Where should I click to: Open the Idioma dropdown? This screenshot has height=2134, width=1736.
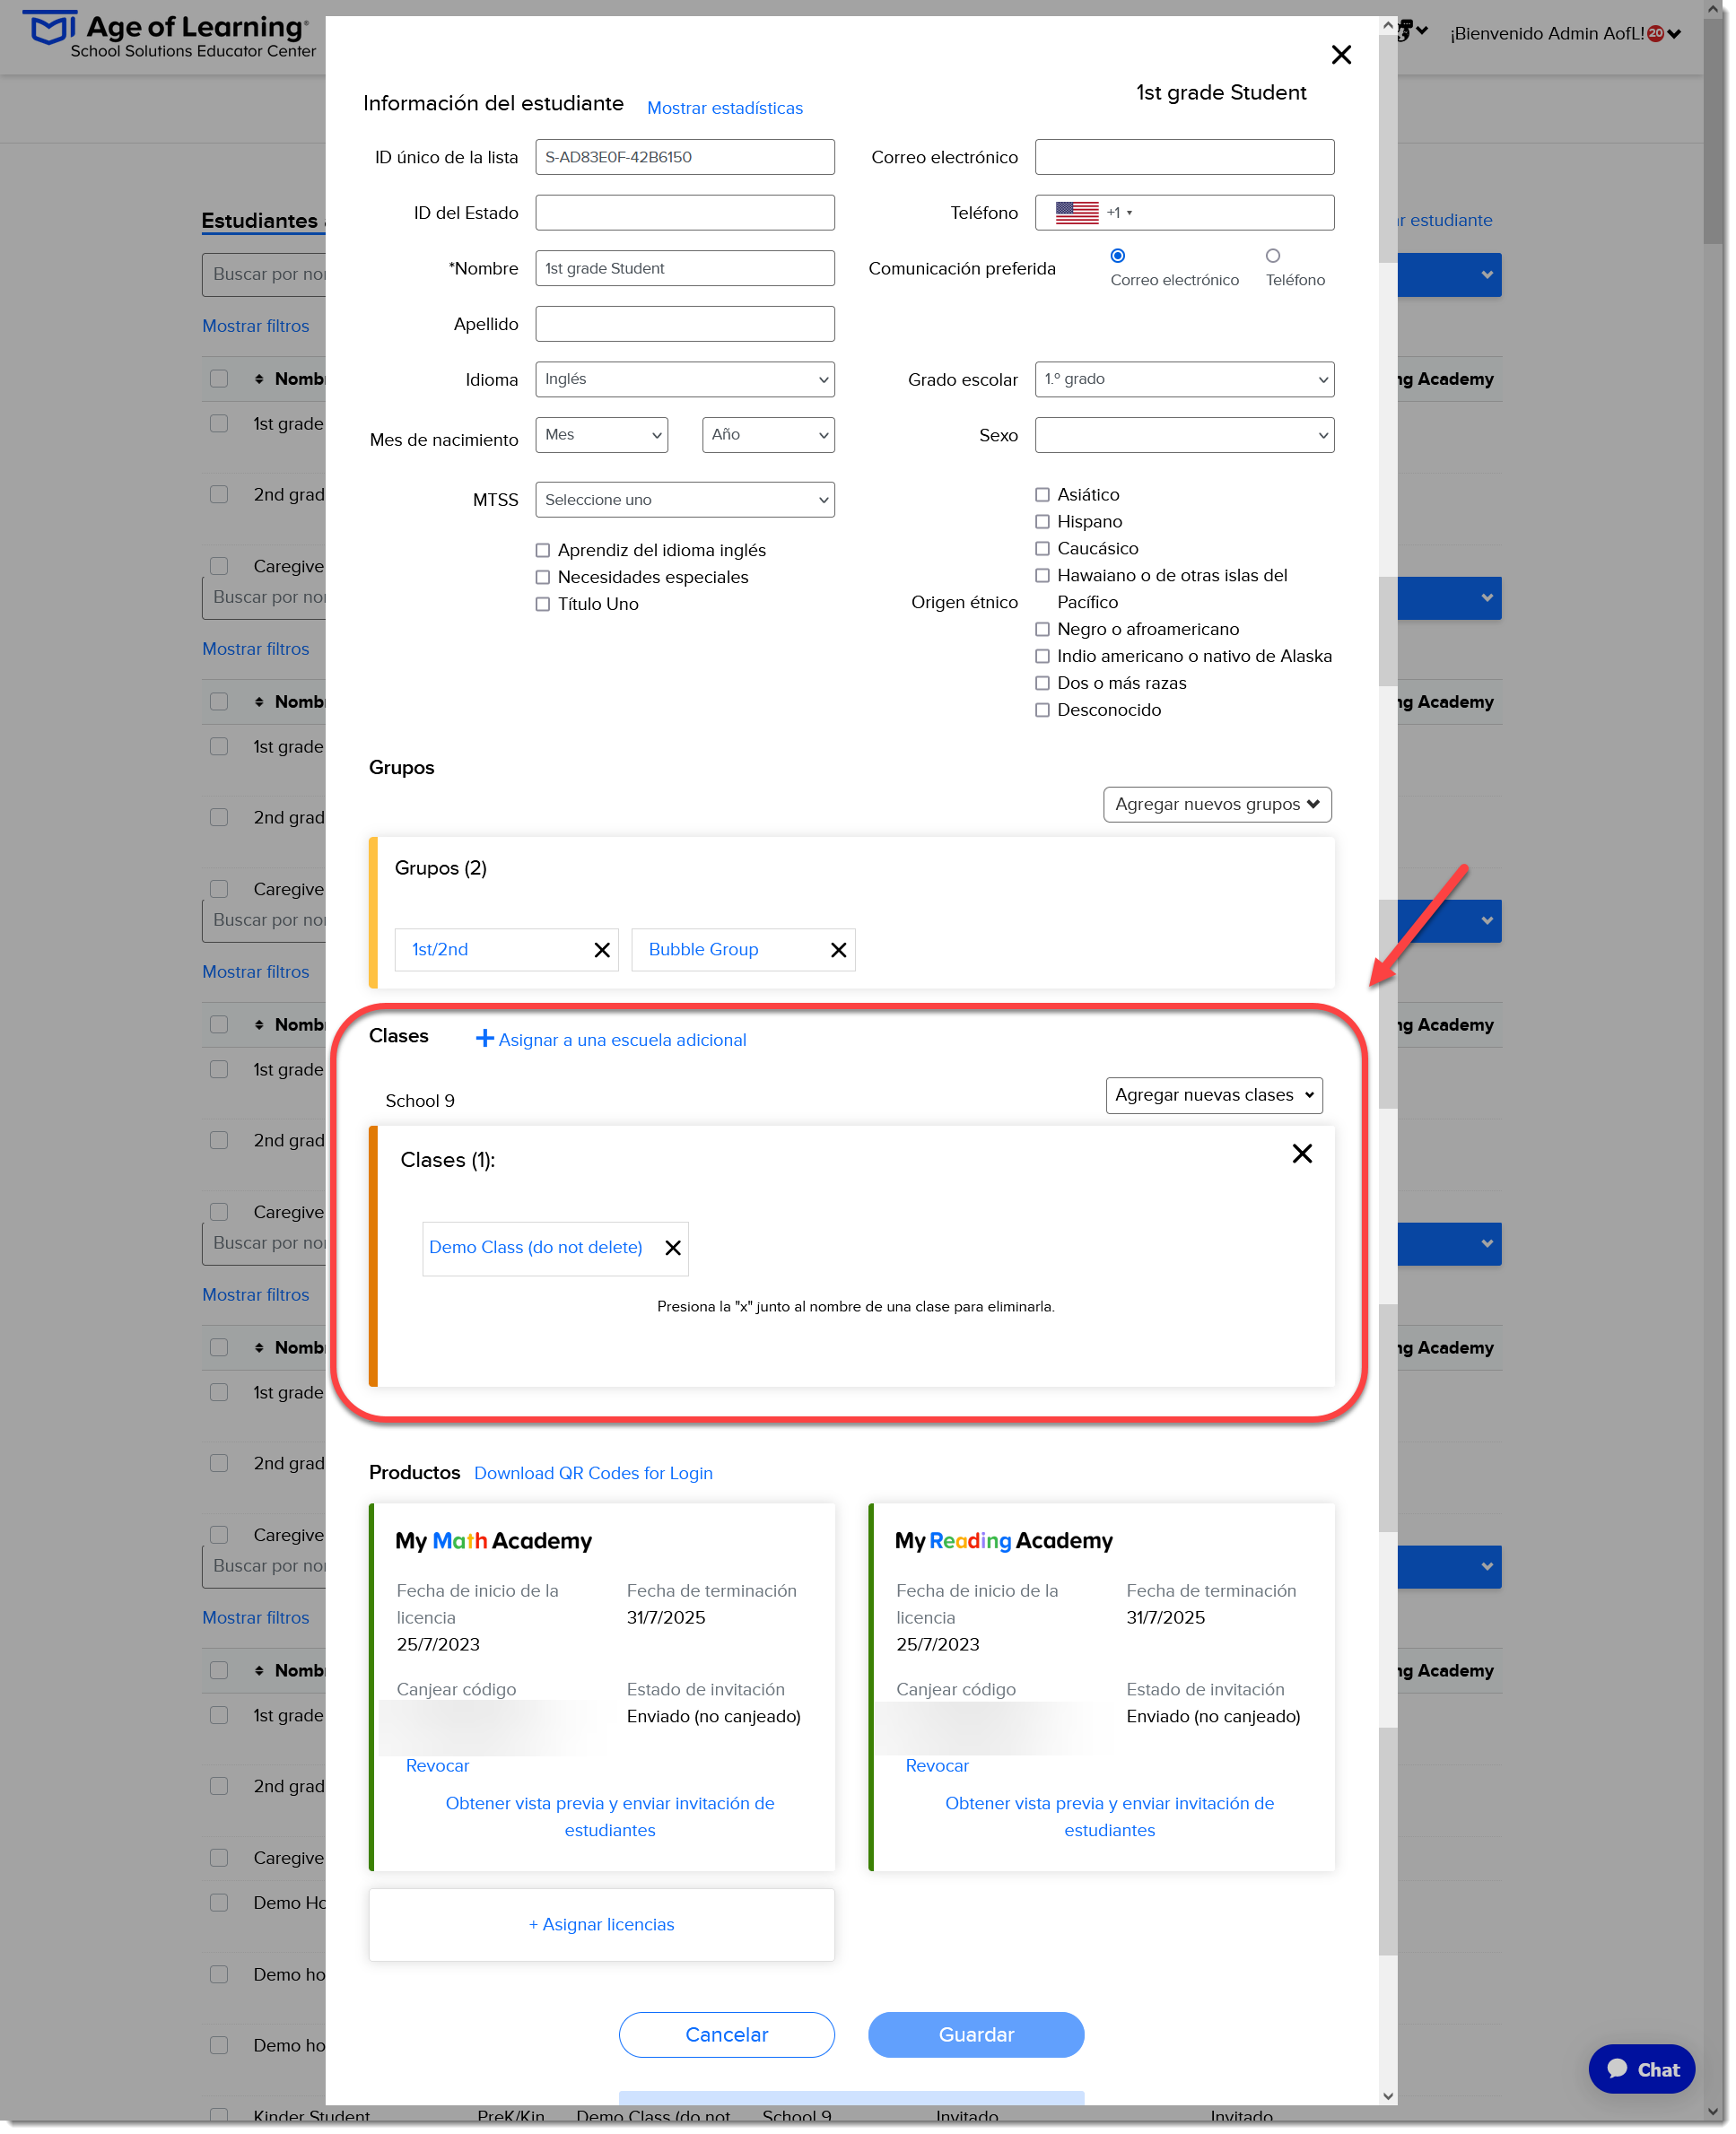tap(684, 380)
